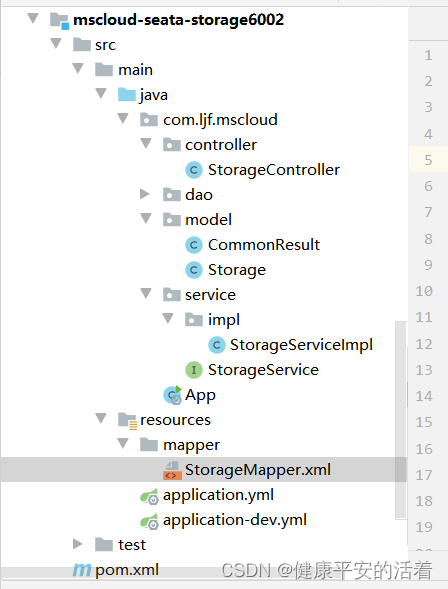Click the StorageService interface icon
448x589 pixels.
194,370
